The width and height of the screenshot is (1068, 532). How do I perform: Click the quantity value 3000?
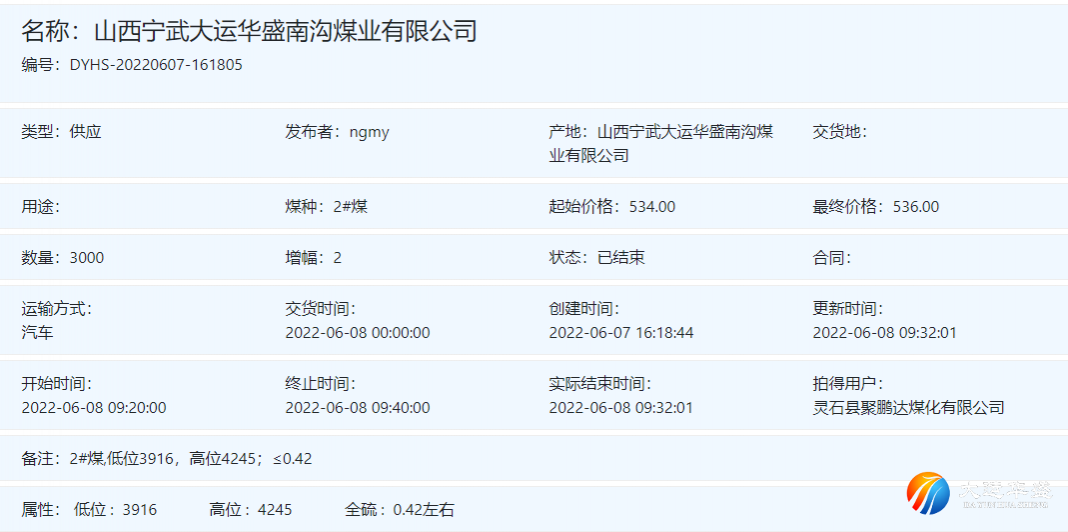(87, 258)
